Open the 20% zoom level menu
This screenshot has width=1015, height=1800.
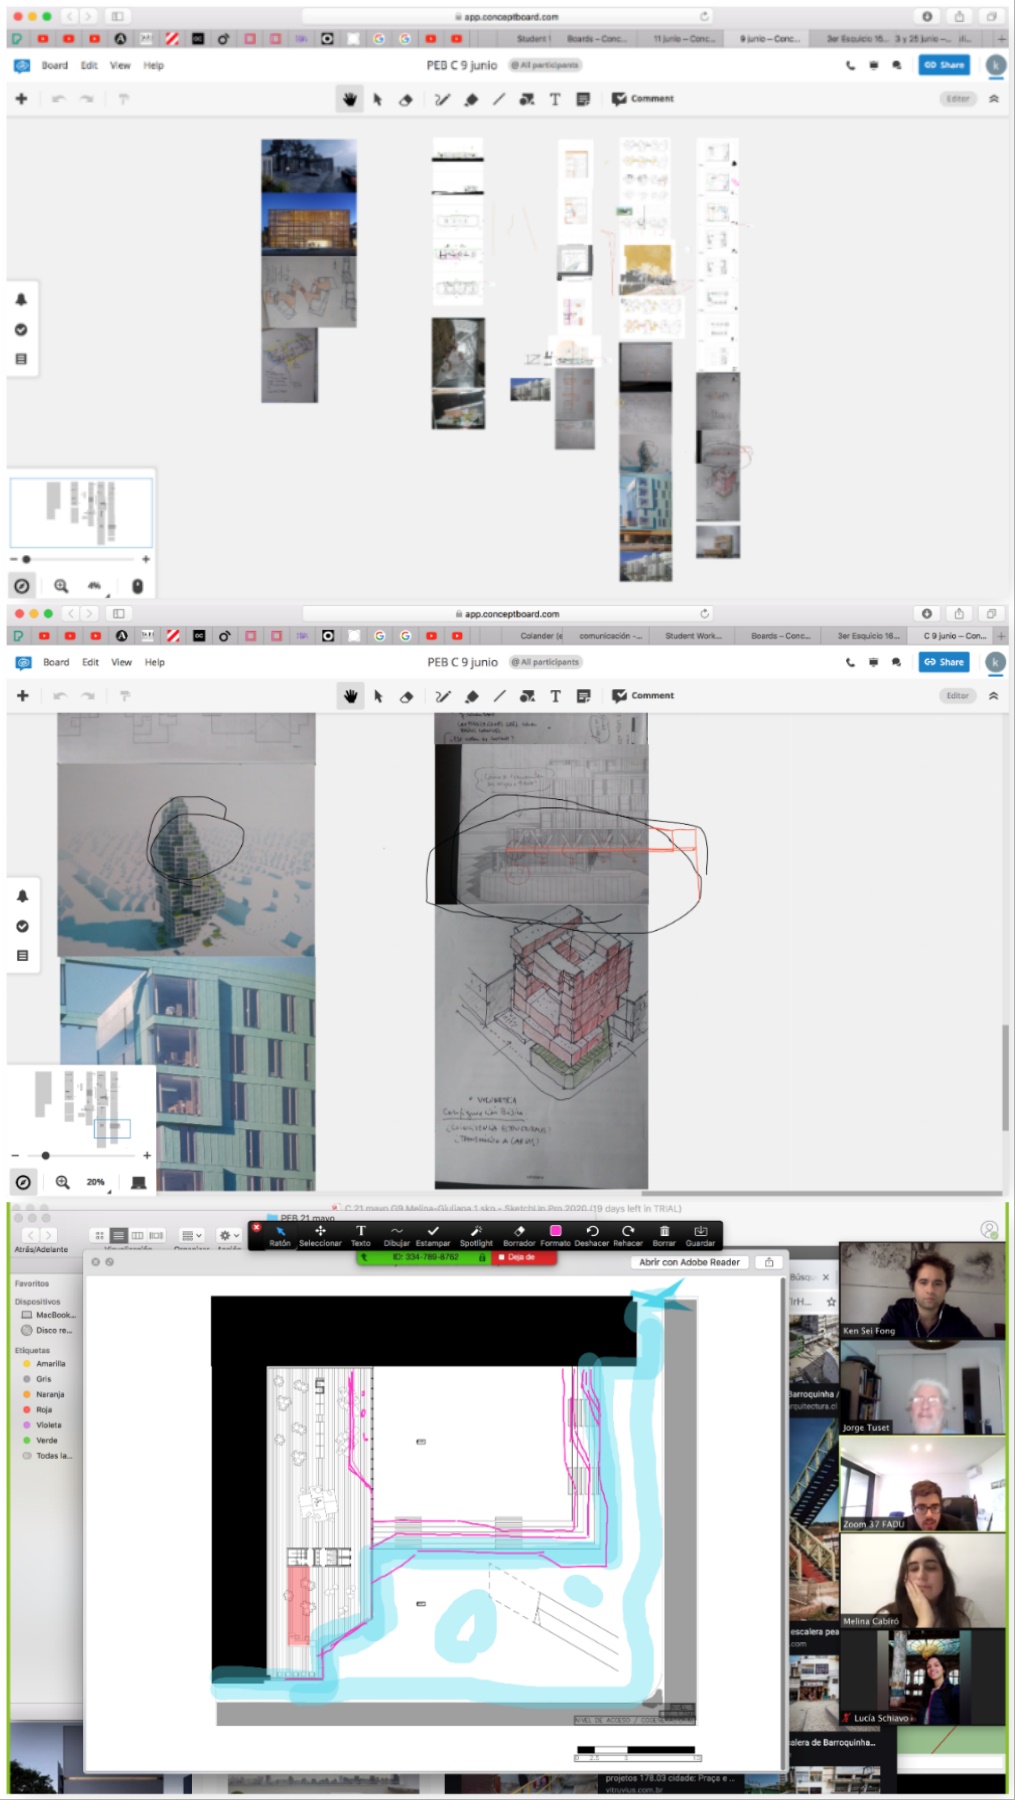pyautogui.click(x=95, y=1182)
